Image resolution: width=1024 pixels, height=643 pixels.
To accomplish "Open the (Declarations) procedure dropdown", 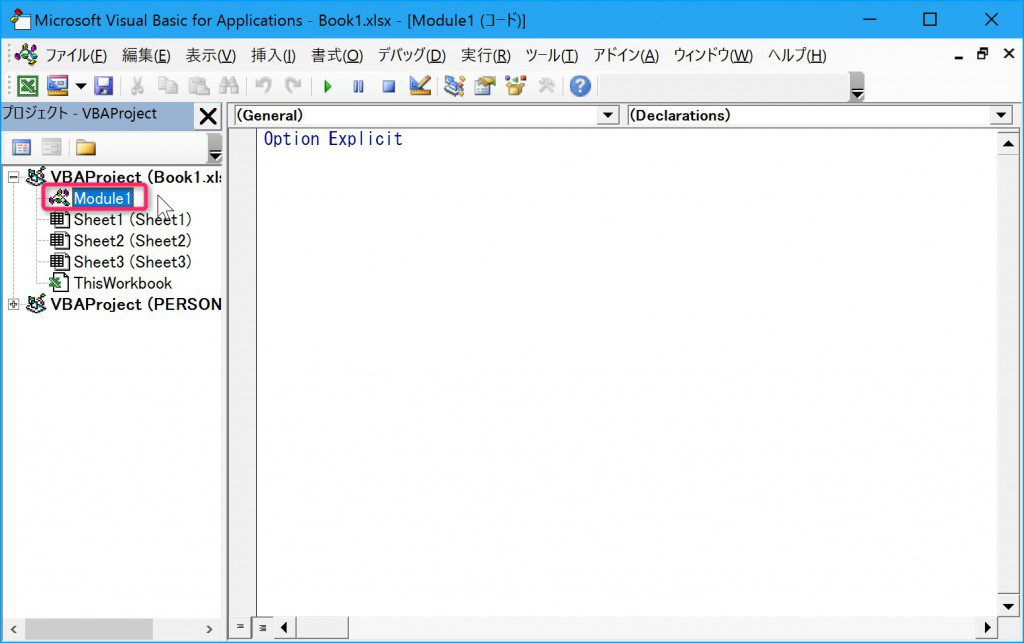I will [x=1001, y=116].
